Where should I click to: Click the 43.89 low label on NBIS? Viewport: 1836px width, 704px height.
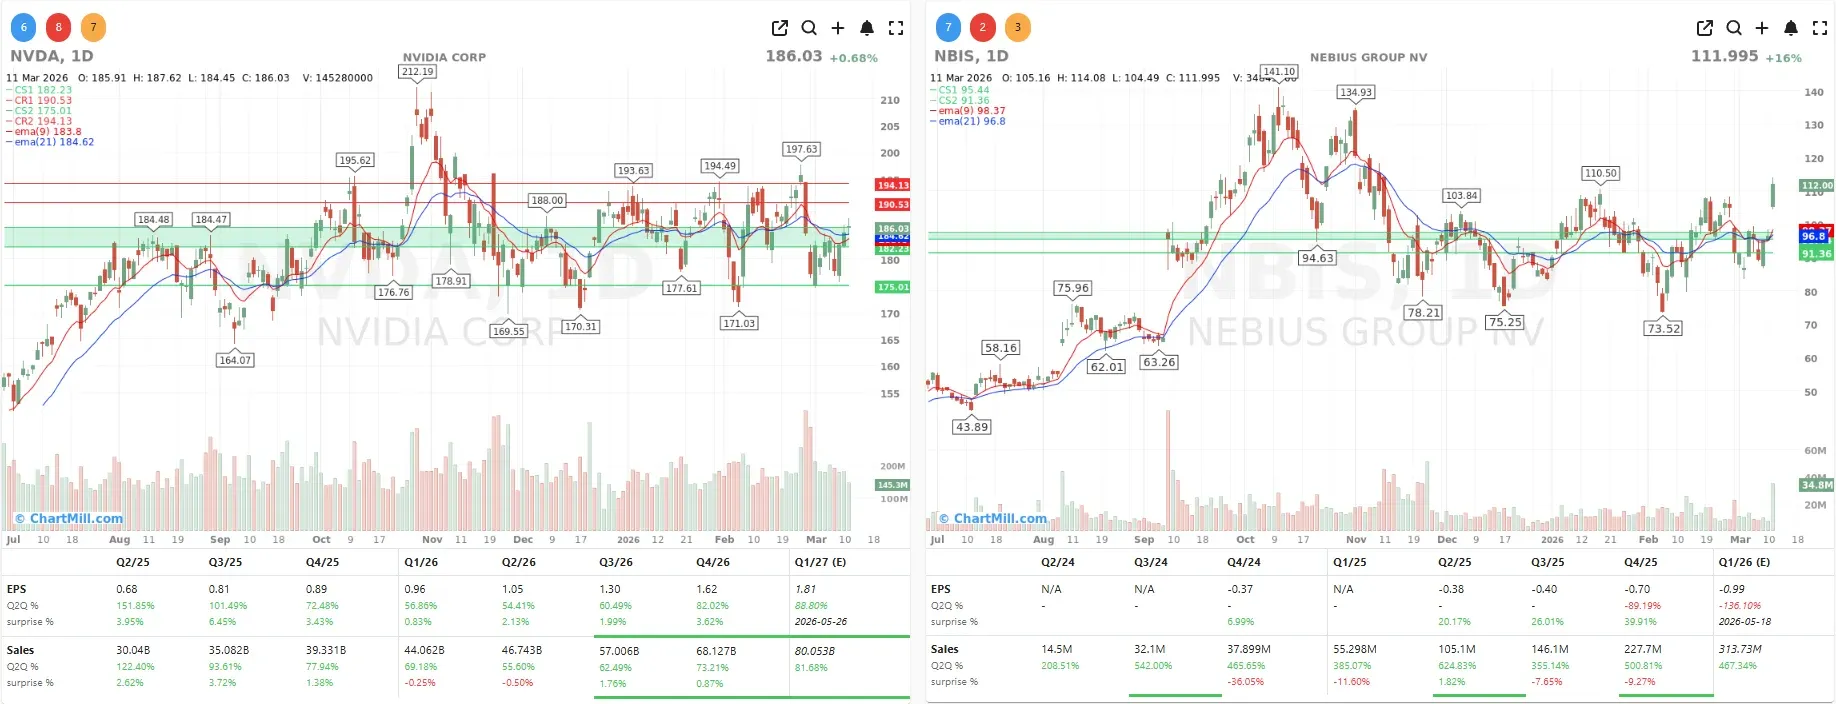972,427
